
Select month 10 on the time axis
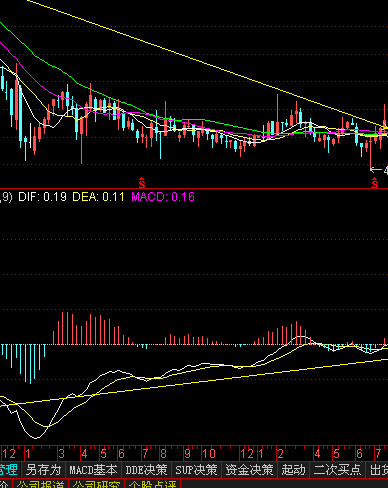[x=209, y=454]
